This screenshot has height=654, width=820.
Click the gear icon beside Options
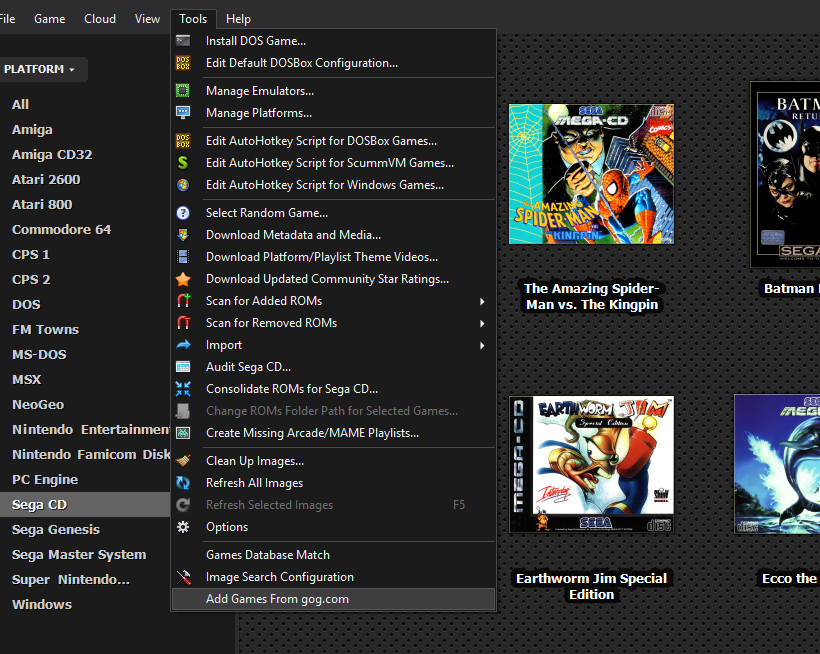click(x=183, y=527)
